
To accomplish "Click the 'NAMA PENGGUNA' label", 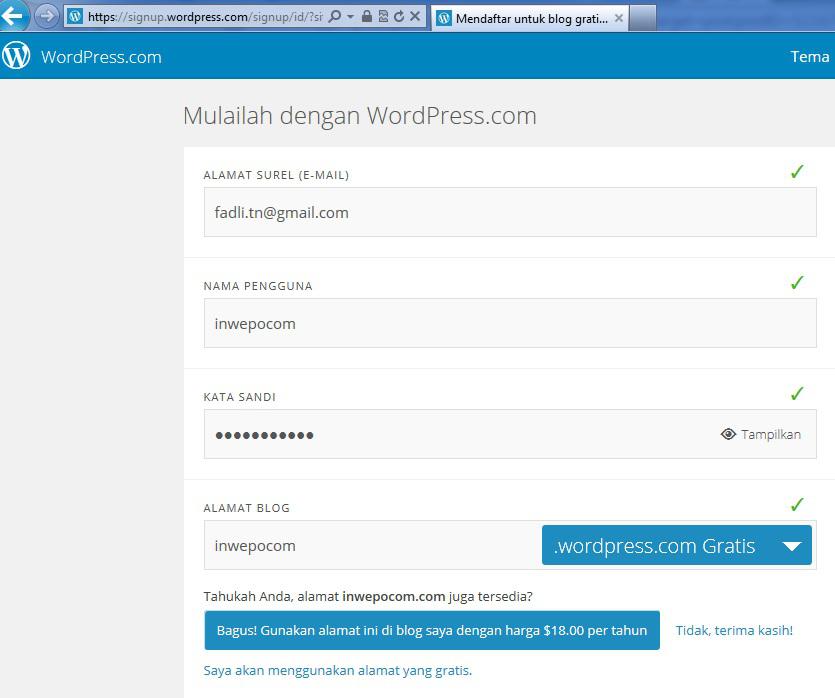I will click(x=258, y=286).
